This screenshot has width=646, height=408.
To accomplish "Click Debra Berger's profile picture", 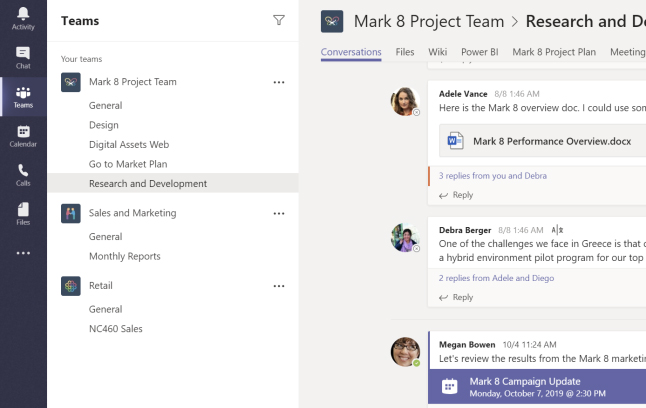I will (x=405, y=237).
